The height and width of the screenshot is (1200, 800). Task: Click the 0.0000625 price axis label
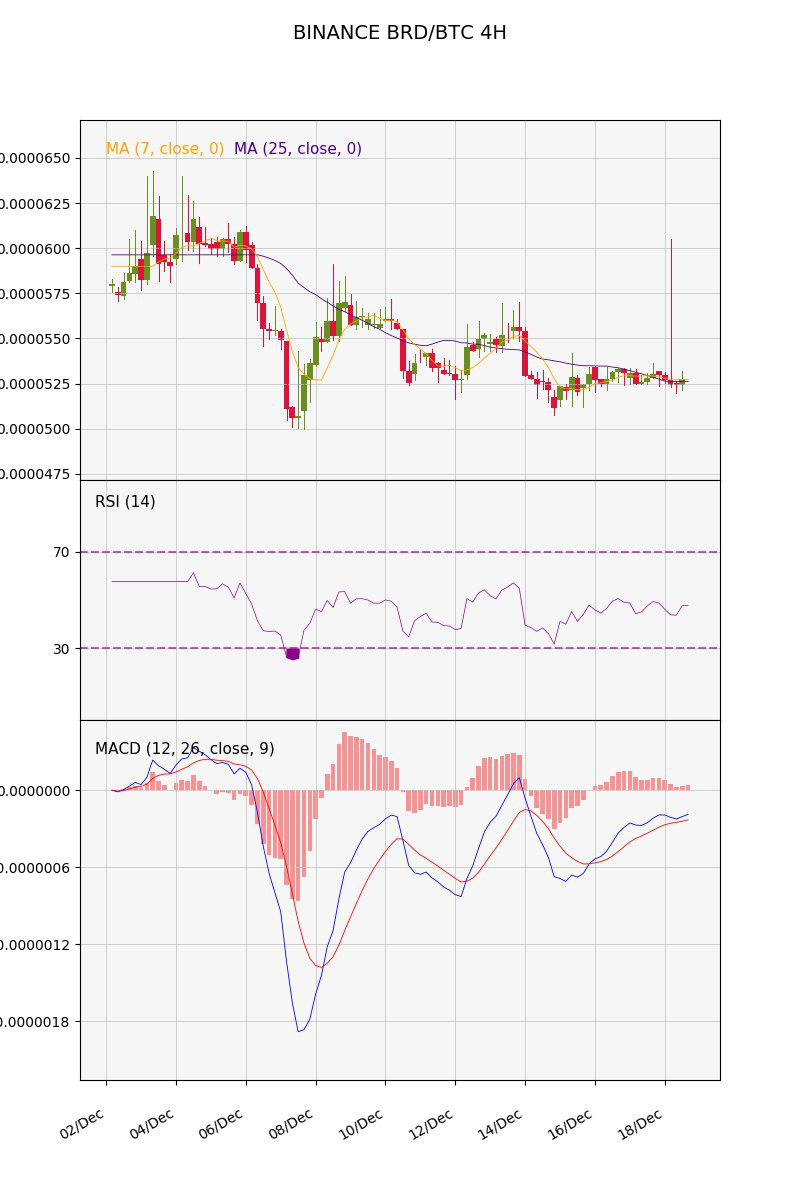(35, 203)
